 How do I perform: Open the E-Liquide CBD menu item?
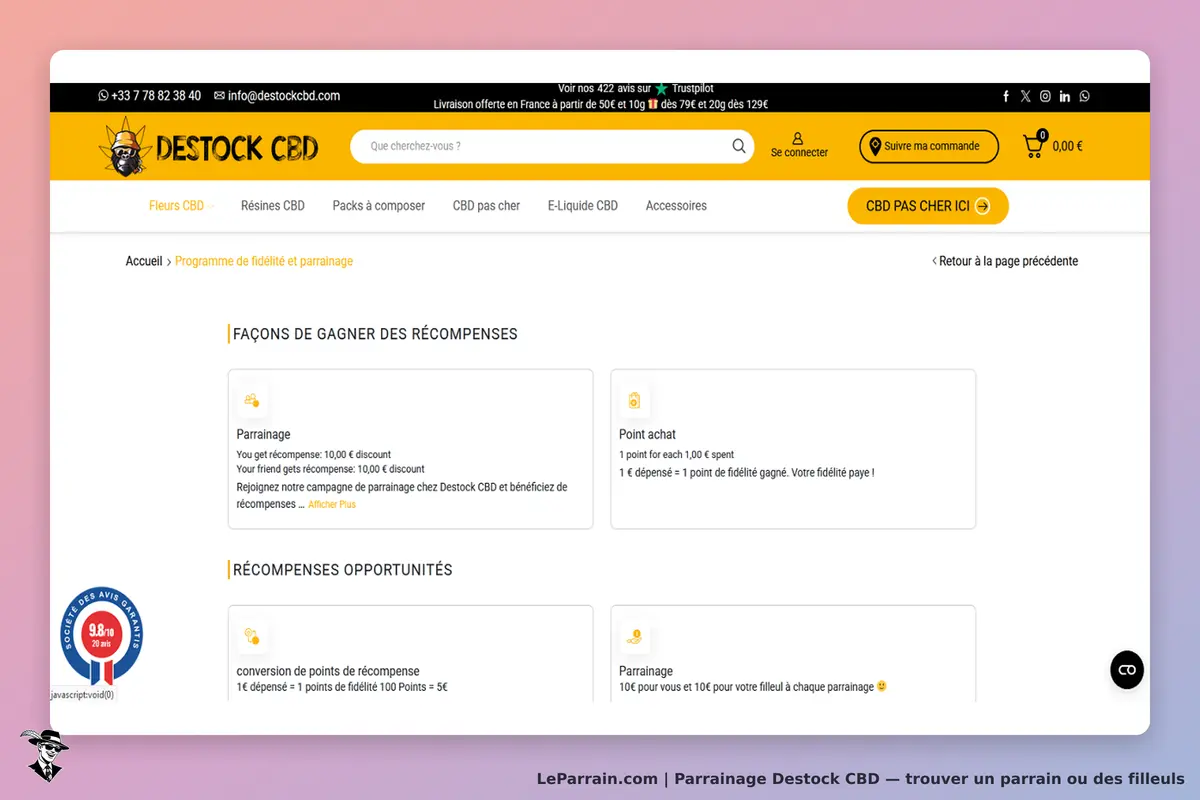pyautogui.click(x=583, y=206)
